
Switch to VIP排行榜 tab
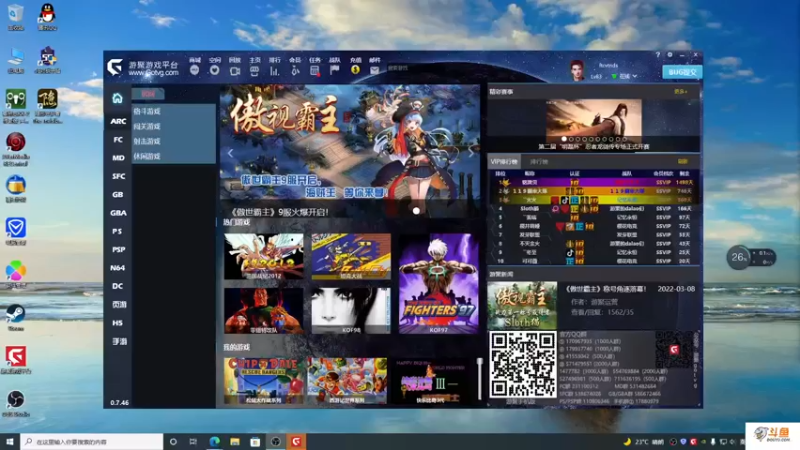[x=504, y=162]
